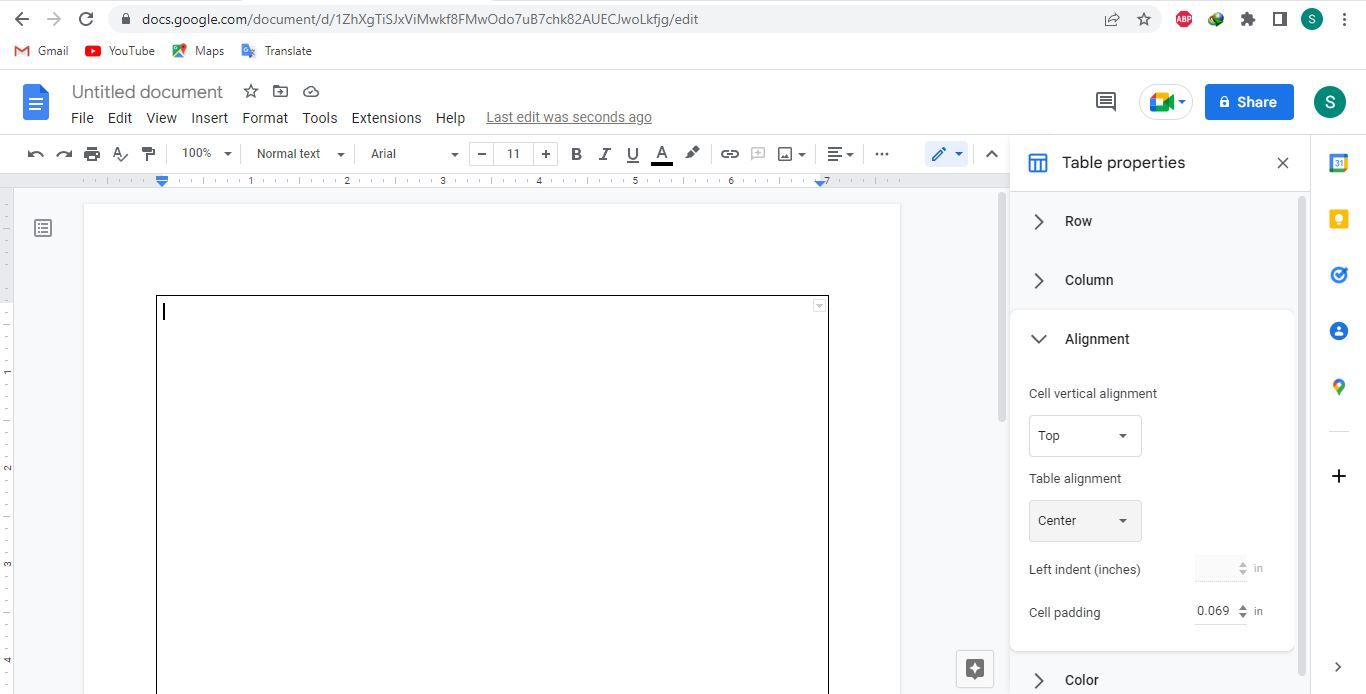The width and height of the screenshot is (1366, 694).
Task: Get add-ons with the plus icon
Action: tap(1338, 476)
